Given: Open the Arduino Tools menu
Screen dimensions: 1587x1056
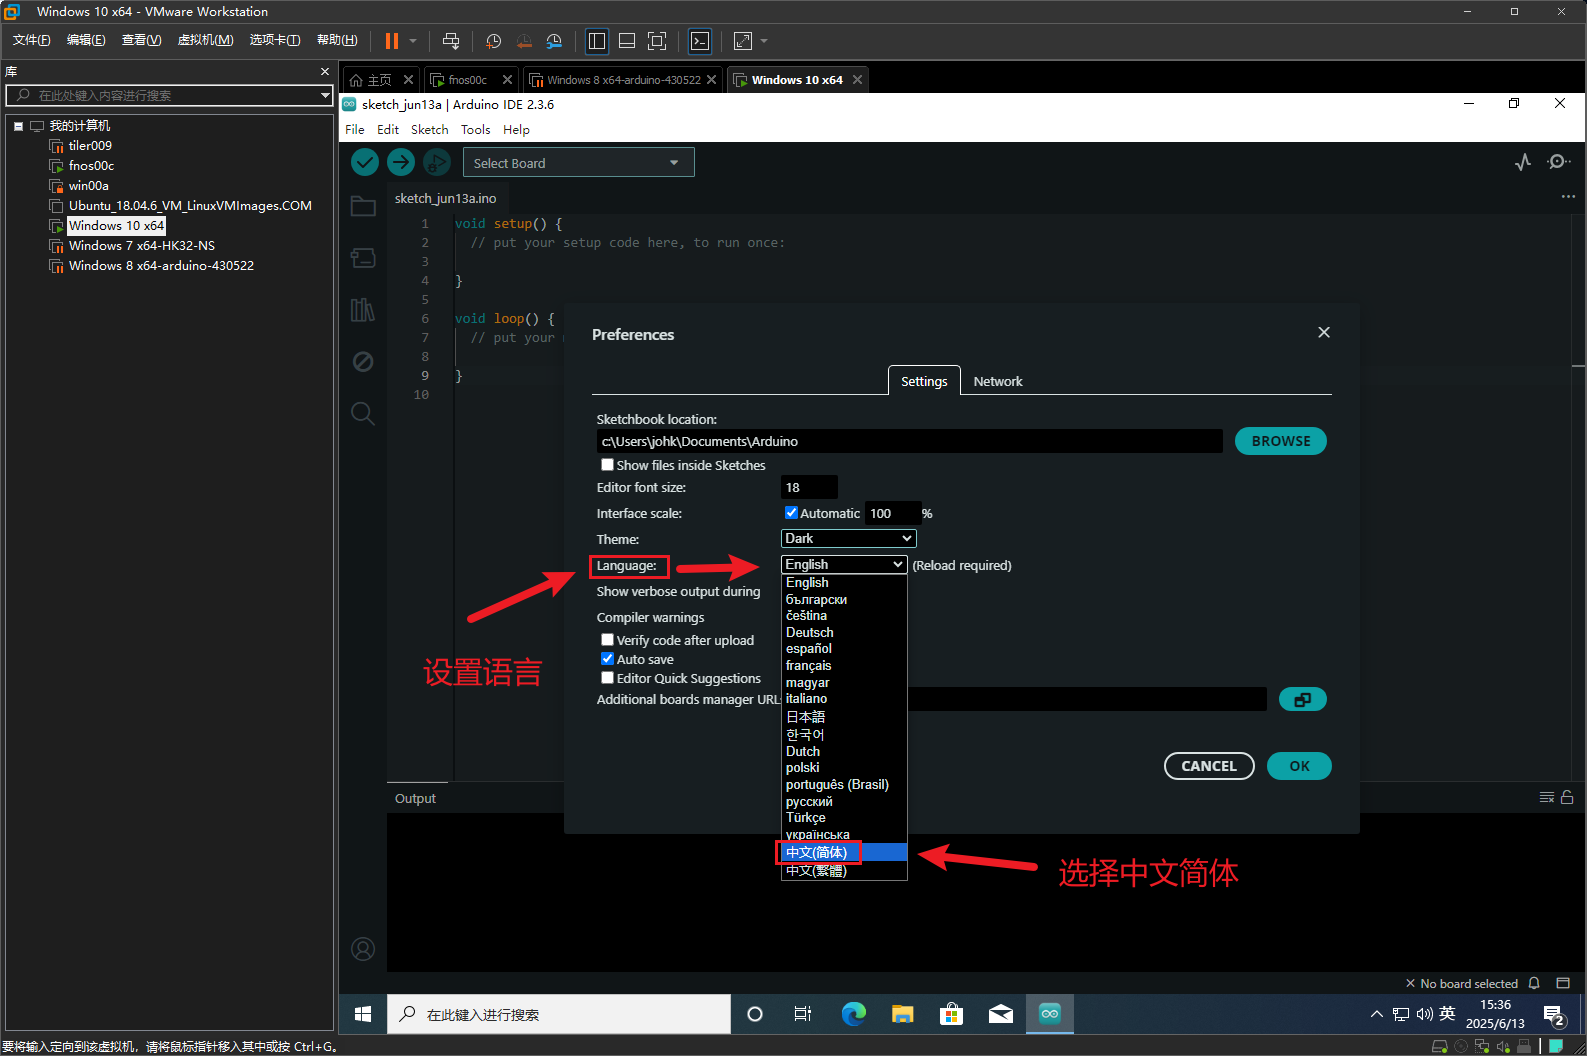Looking at the screenshot, I should [x=475, y=130].
